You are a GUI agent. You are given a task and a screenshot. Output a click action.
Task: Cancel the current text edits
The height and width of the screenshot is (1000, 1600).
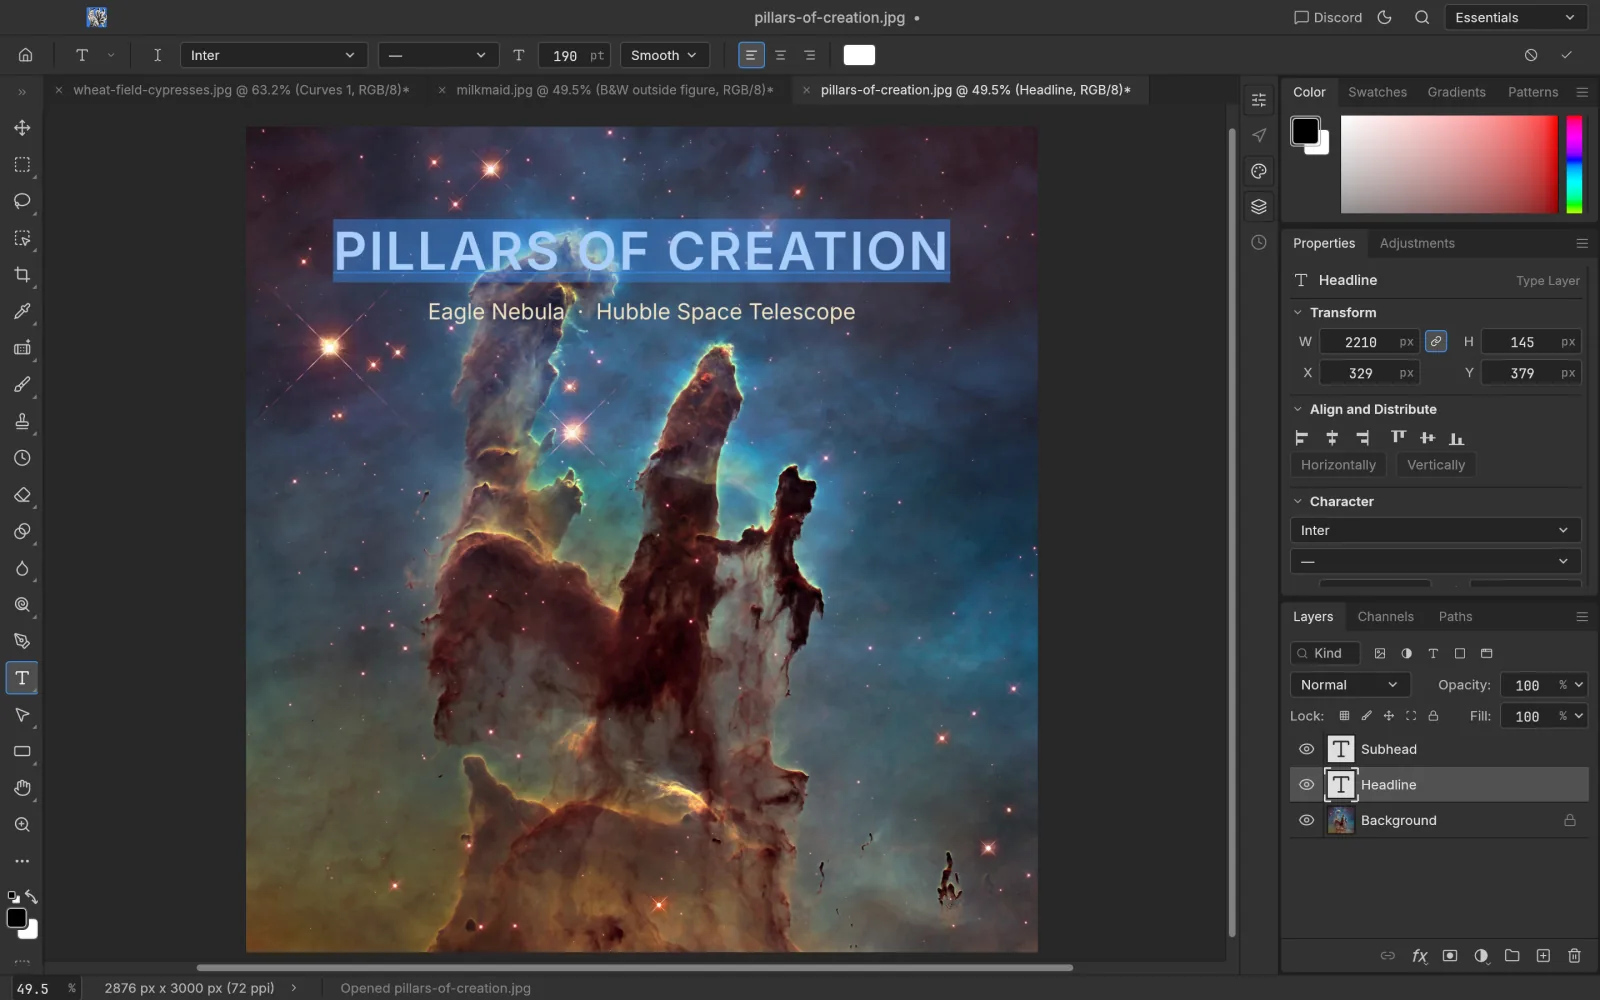pos(1531,55)
